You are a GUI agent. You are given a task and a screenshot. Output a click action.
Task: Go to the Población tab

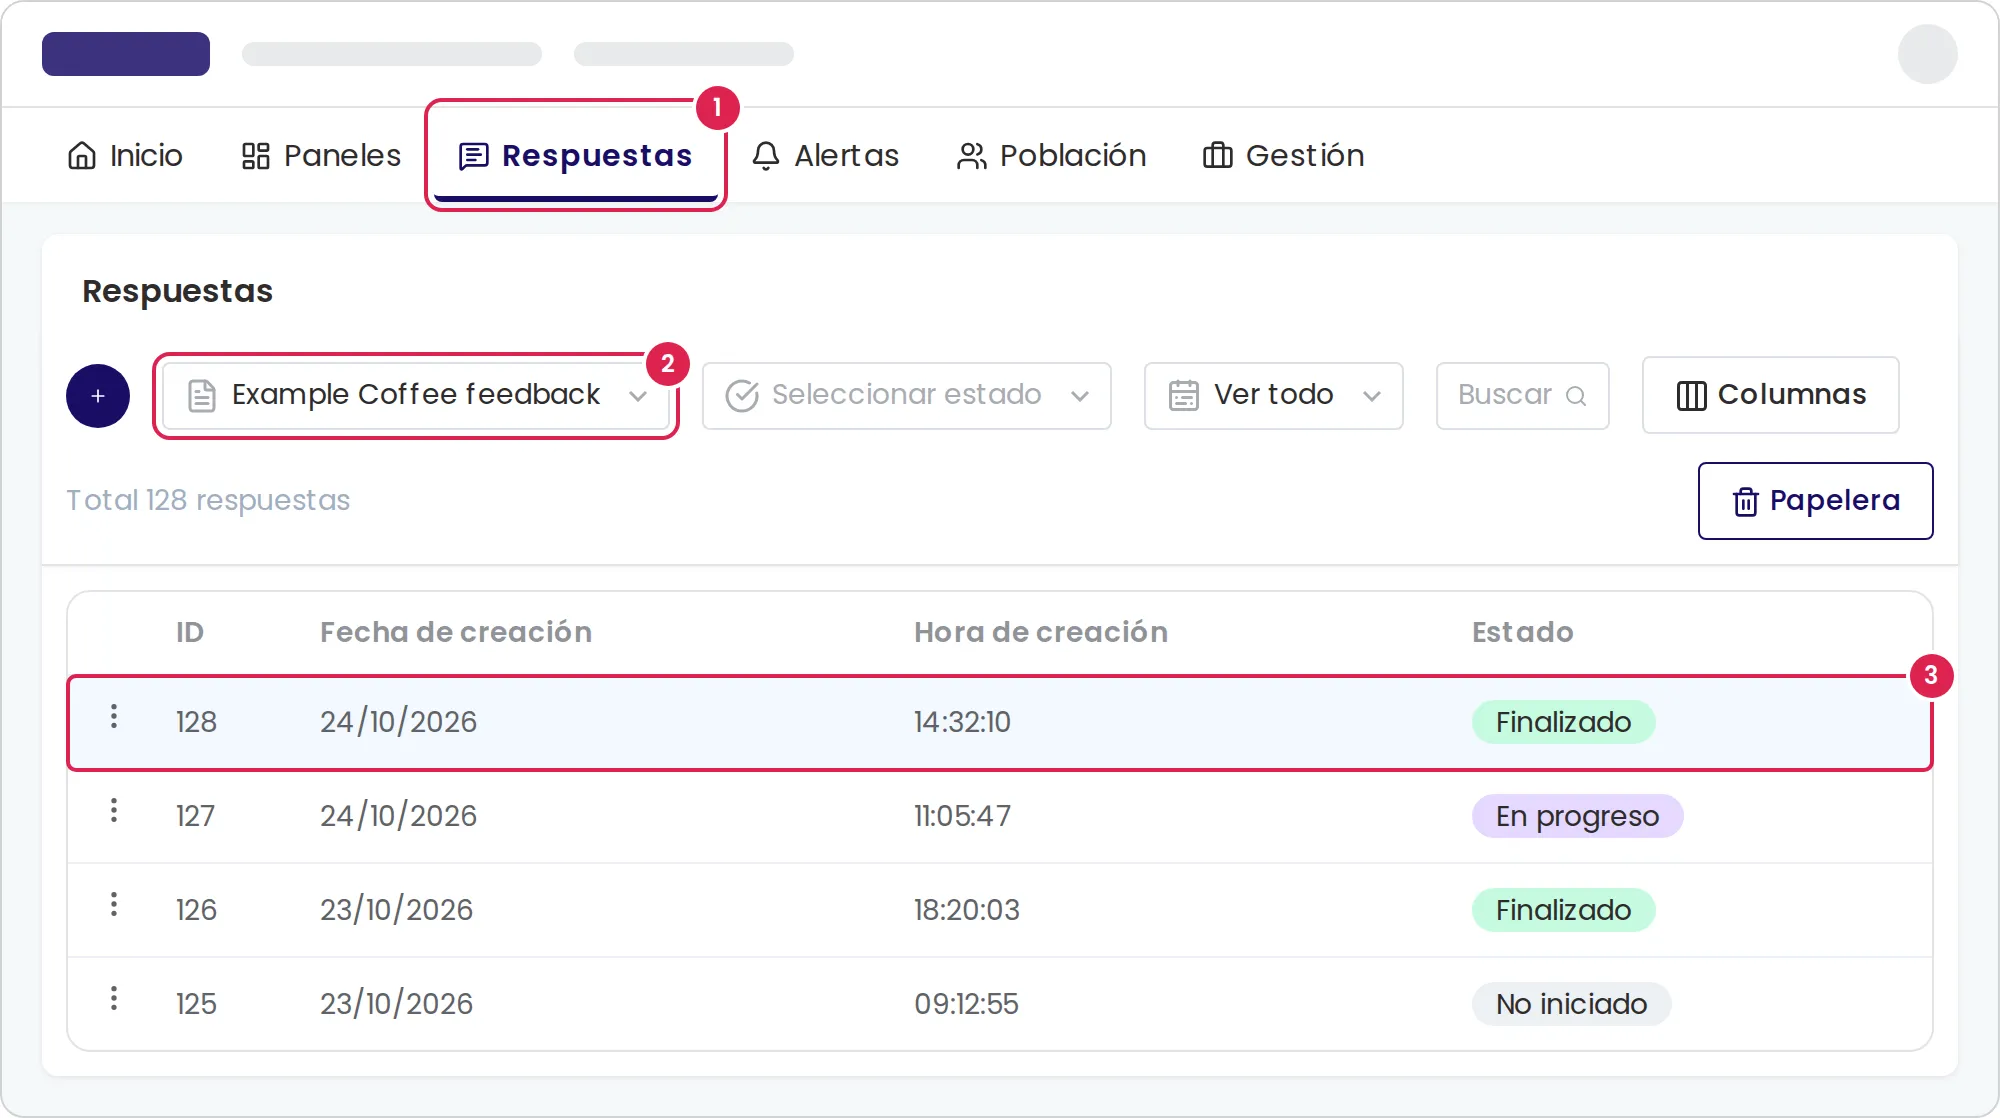[x=1051, y=156]
